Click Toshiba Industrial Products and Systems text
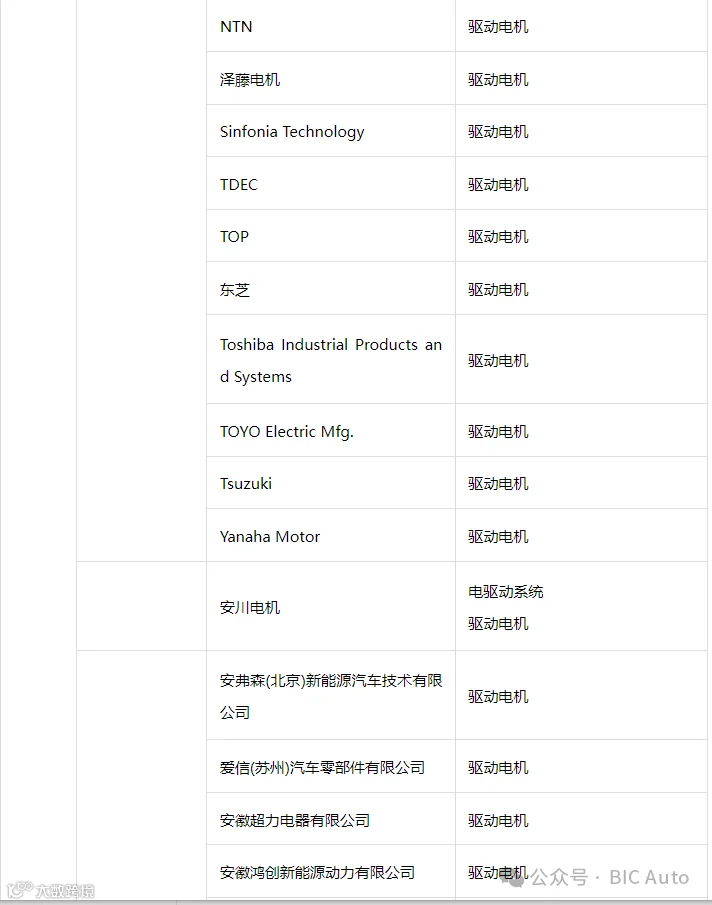 [x=331, y=360]
